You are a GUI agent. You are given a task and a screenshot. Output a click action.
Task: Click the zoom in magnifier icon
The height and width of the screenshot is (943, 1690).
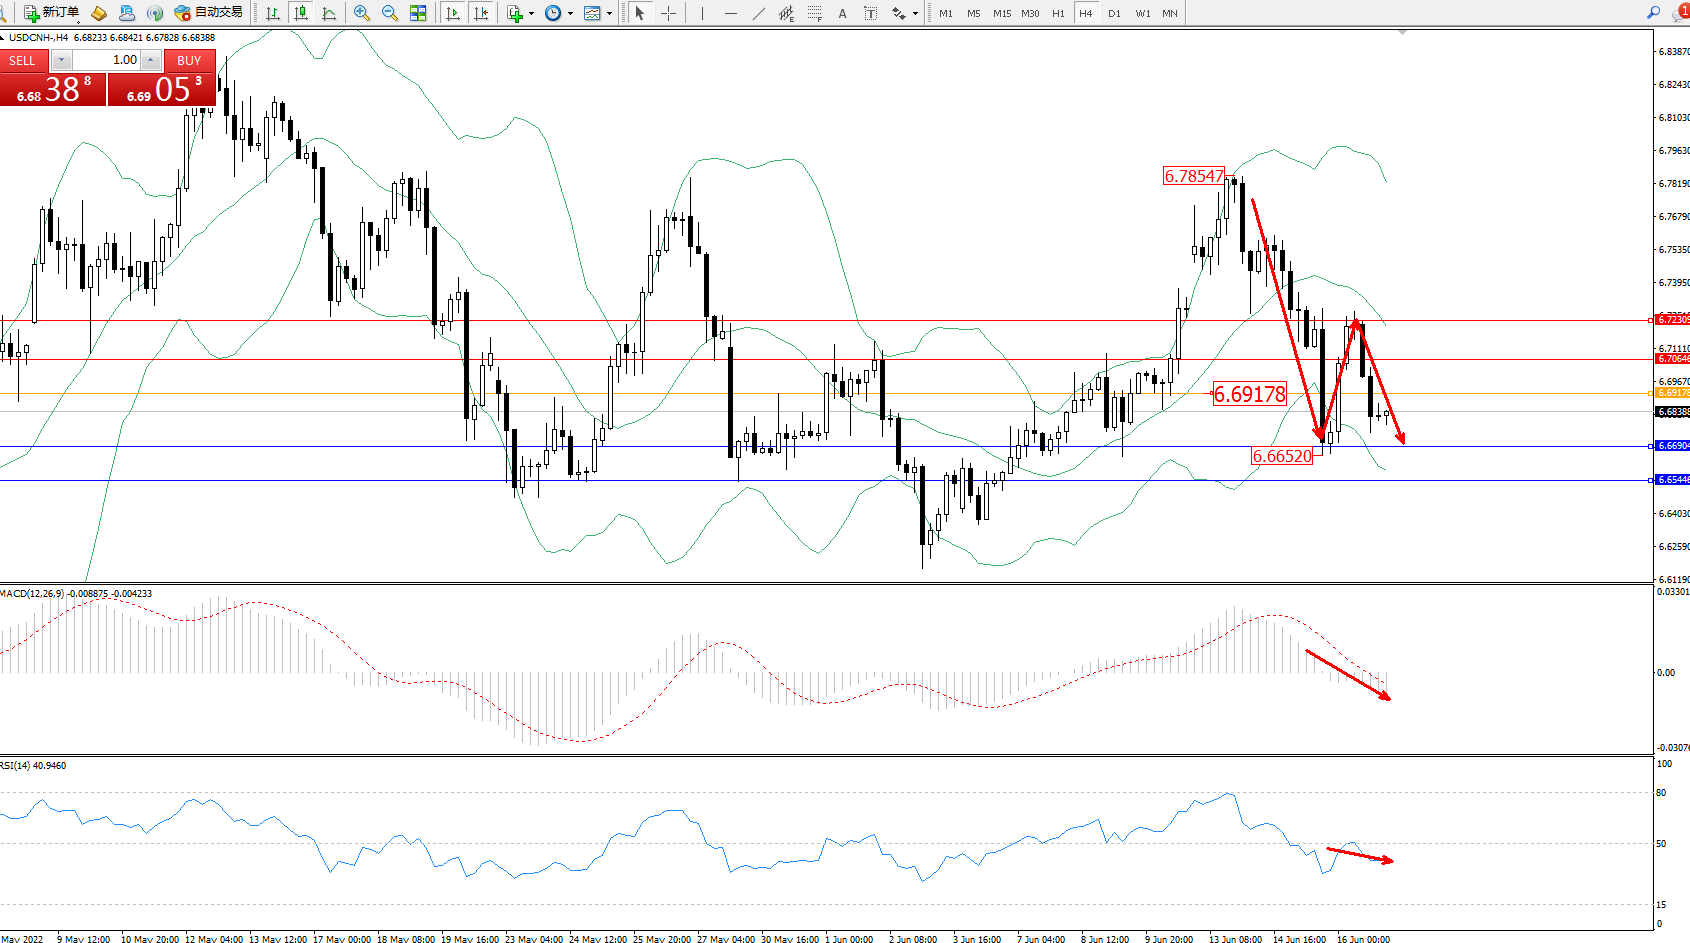362,13
